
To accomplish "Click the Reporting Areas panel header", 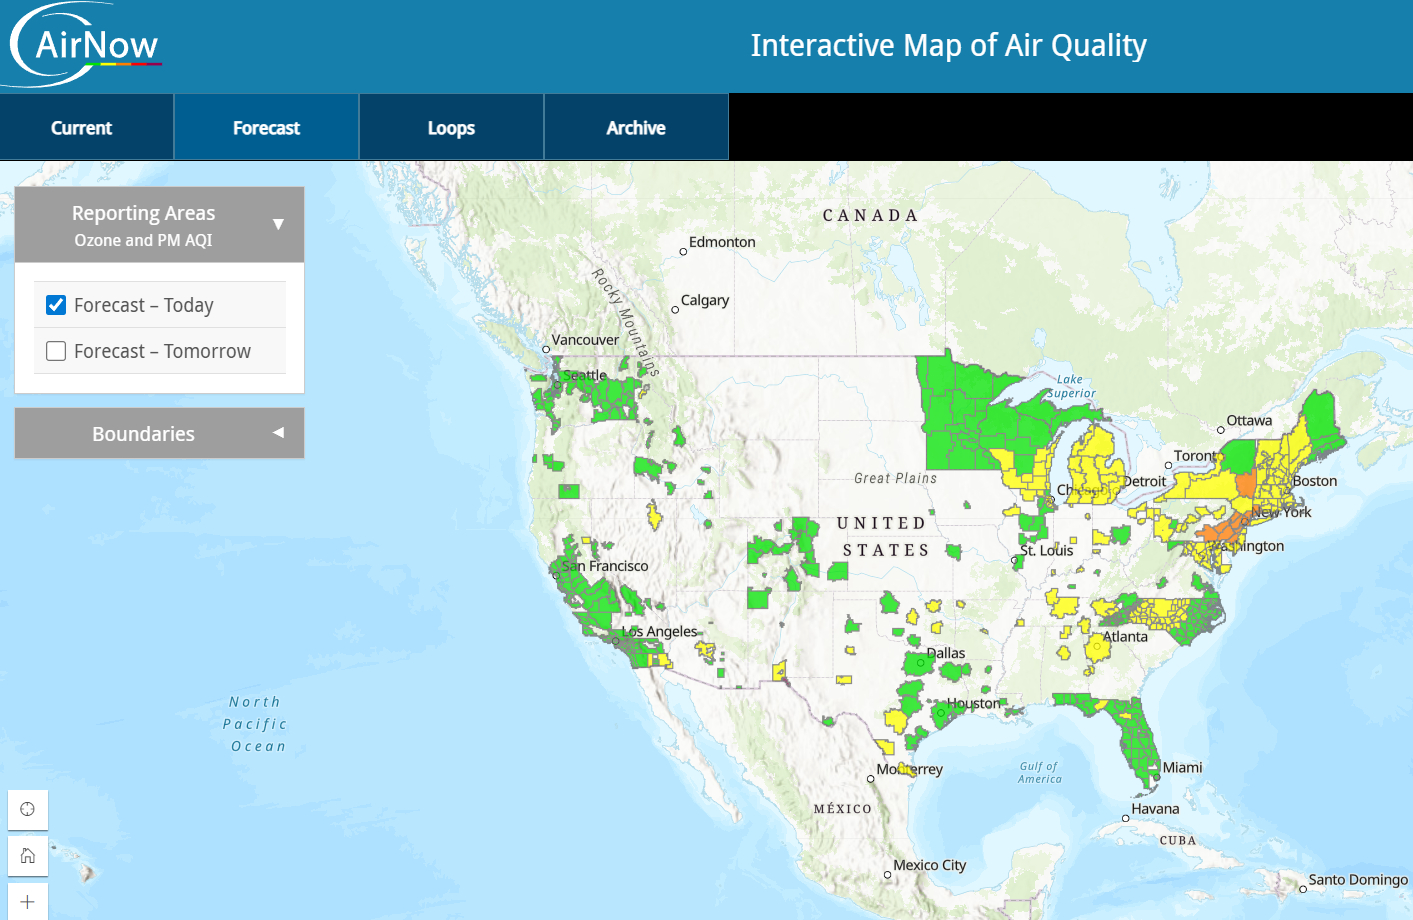I will [144, 225].
